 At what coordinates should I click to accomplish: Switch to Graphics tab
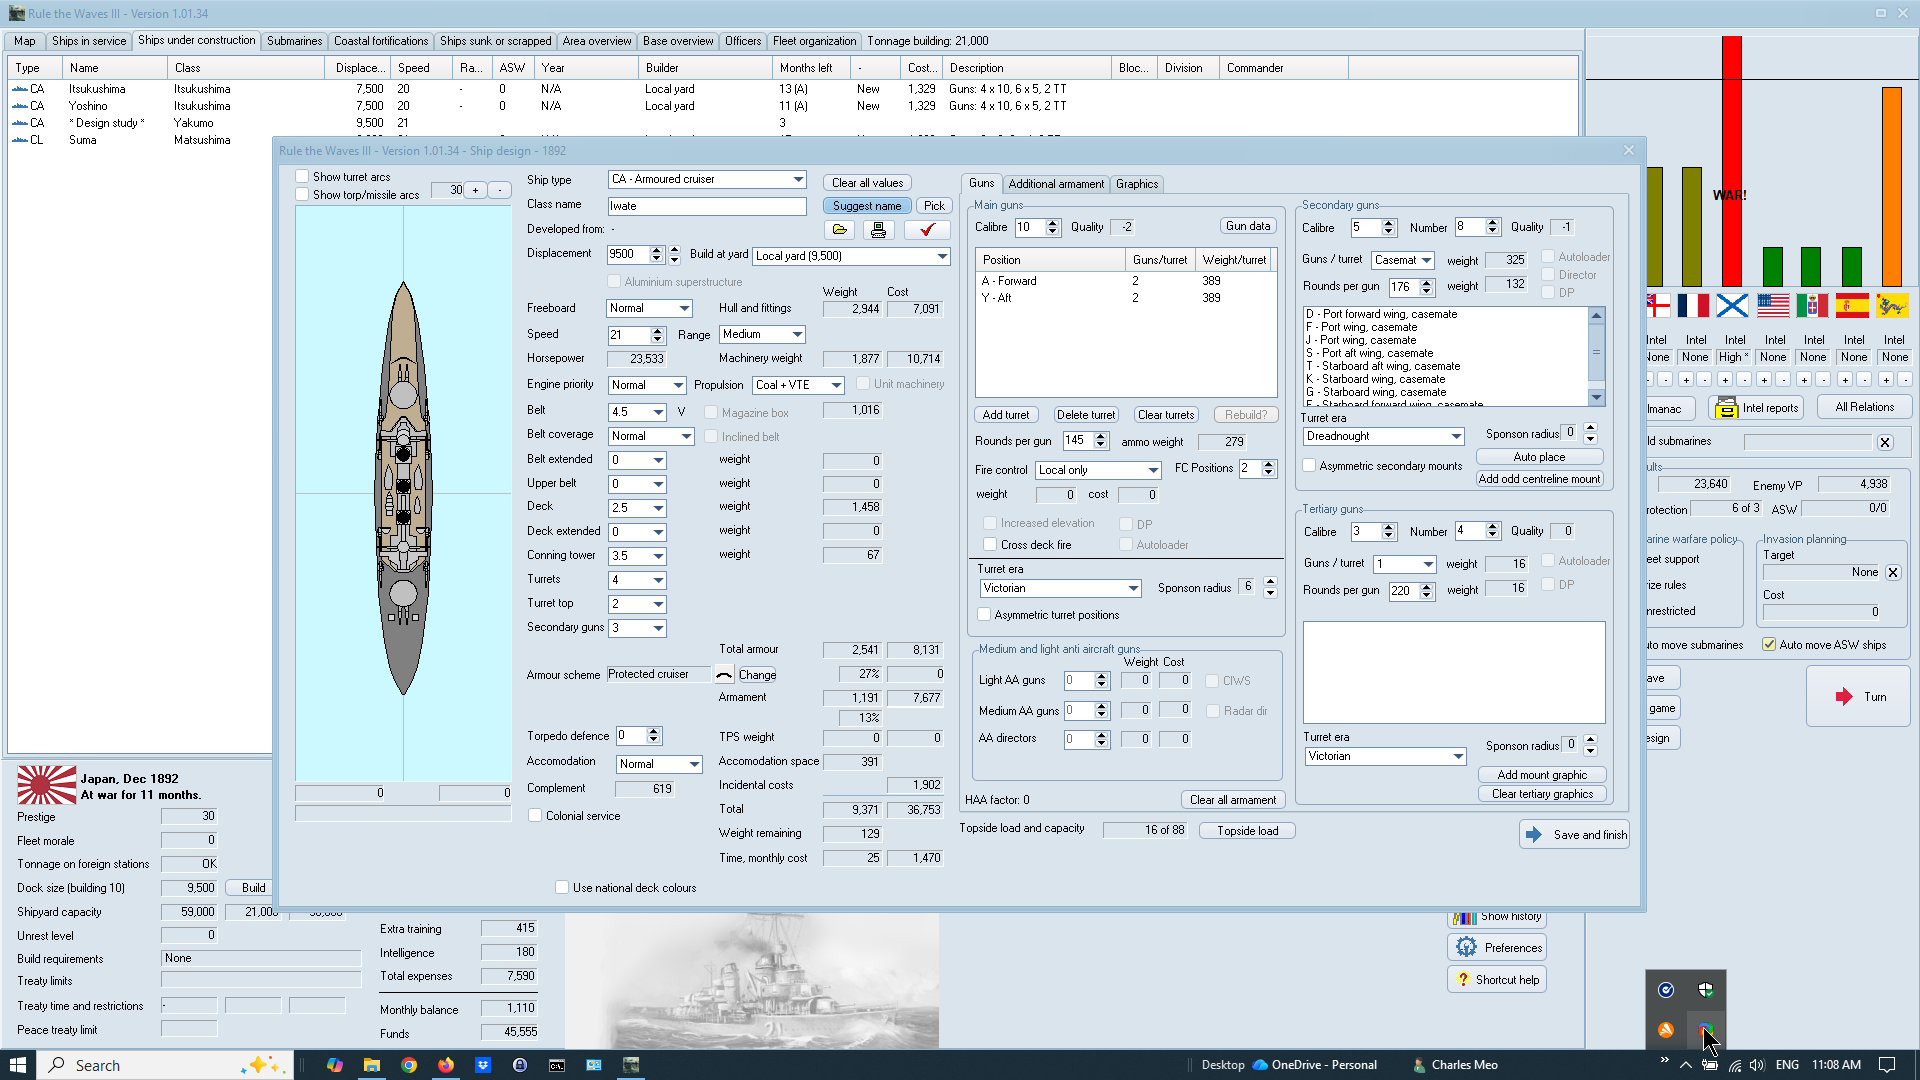point(1137,184)
